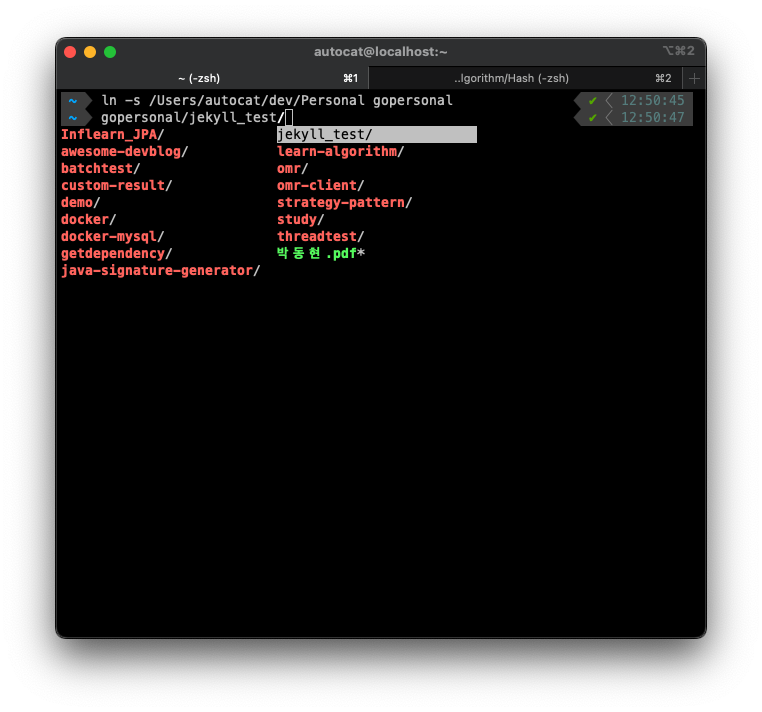
Task: Click the omr-client/ directory entry
Action: [x=321, y=186]
